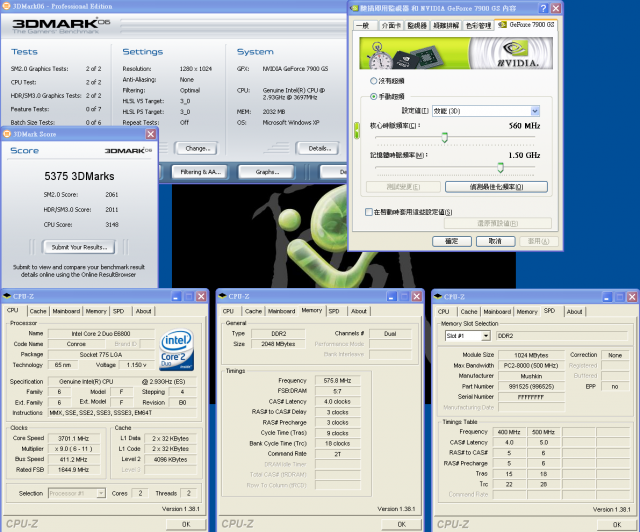Viewport: 640px width, 532px height.
Task: Click the core clock frequency slider thumb
Action: pyautogui.click(x=444, y=138)
